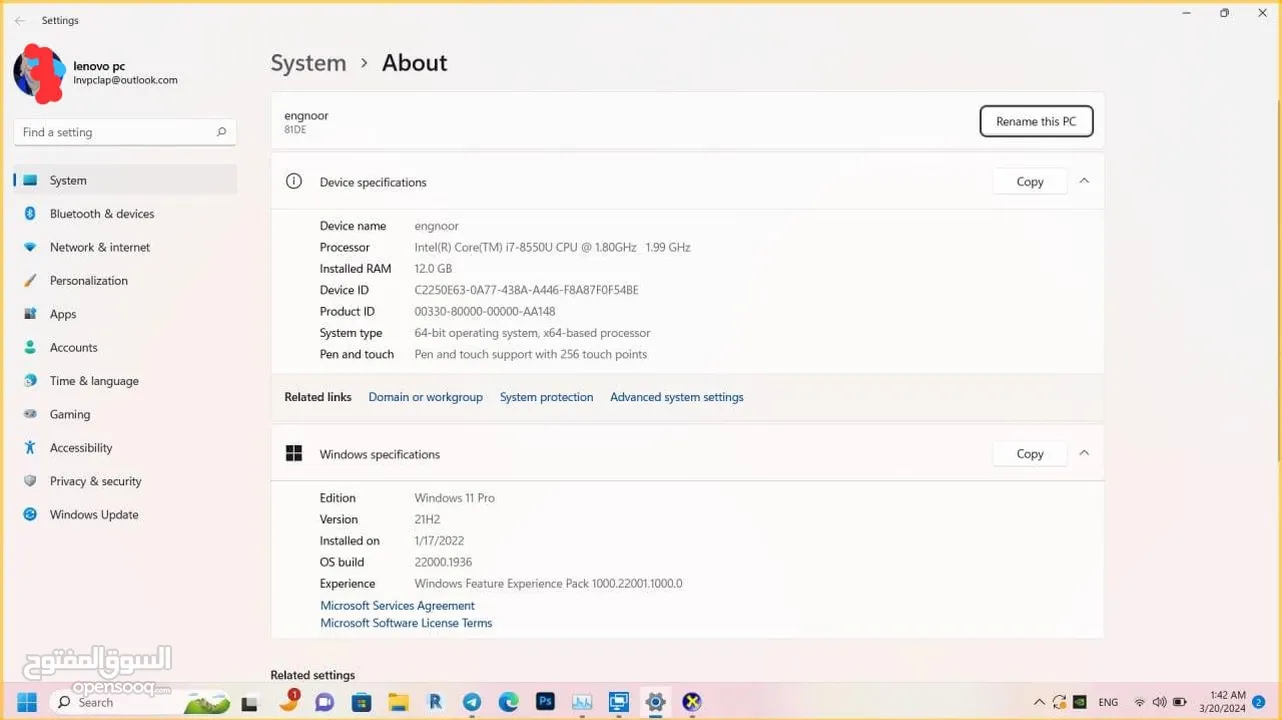Open Apps settings in sidebar
The width and height of the screenshot is (1282, 720).
[125, 314]
